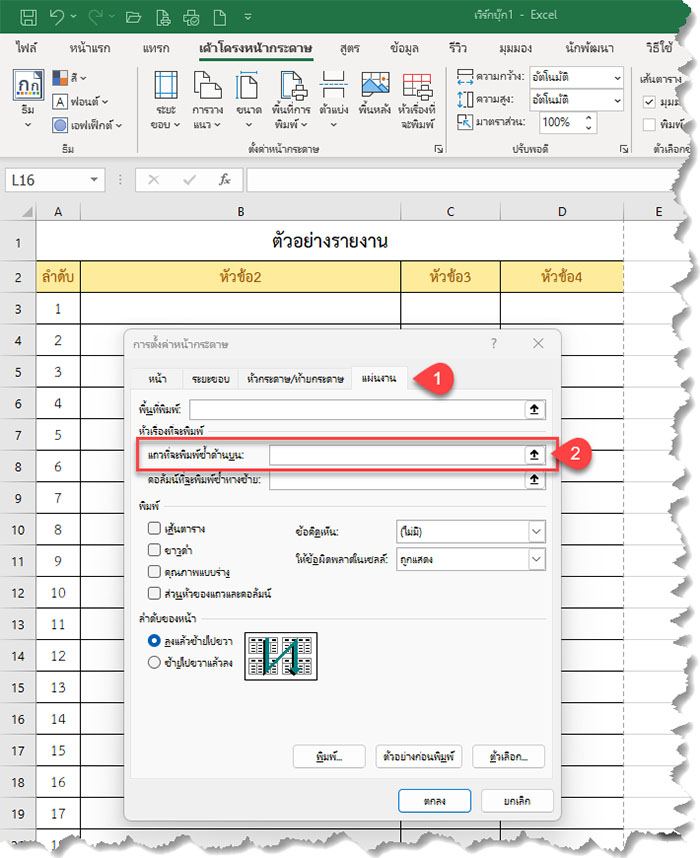This screenshot has height=858, width=700.
Task: Select the 'over, then down' (ข้ามไปขวาแล้วลง) radio button
Action: (x=154, y=661)
